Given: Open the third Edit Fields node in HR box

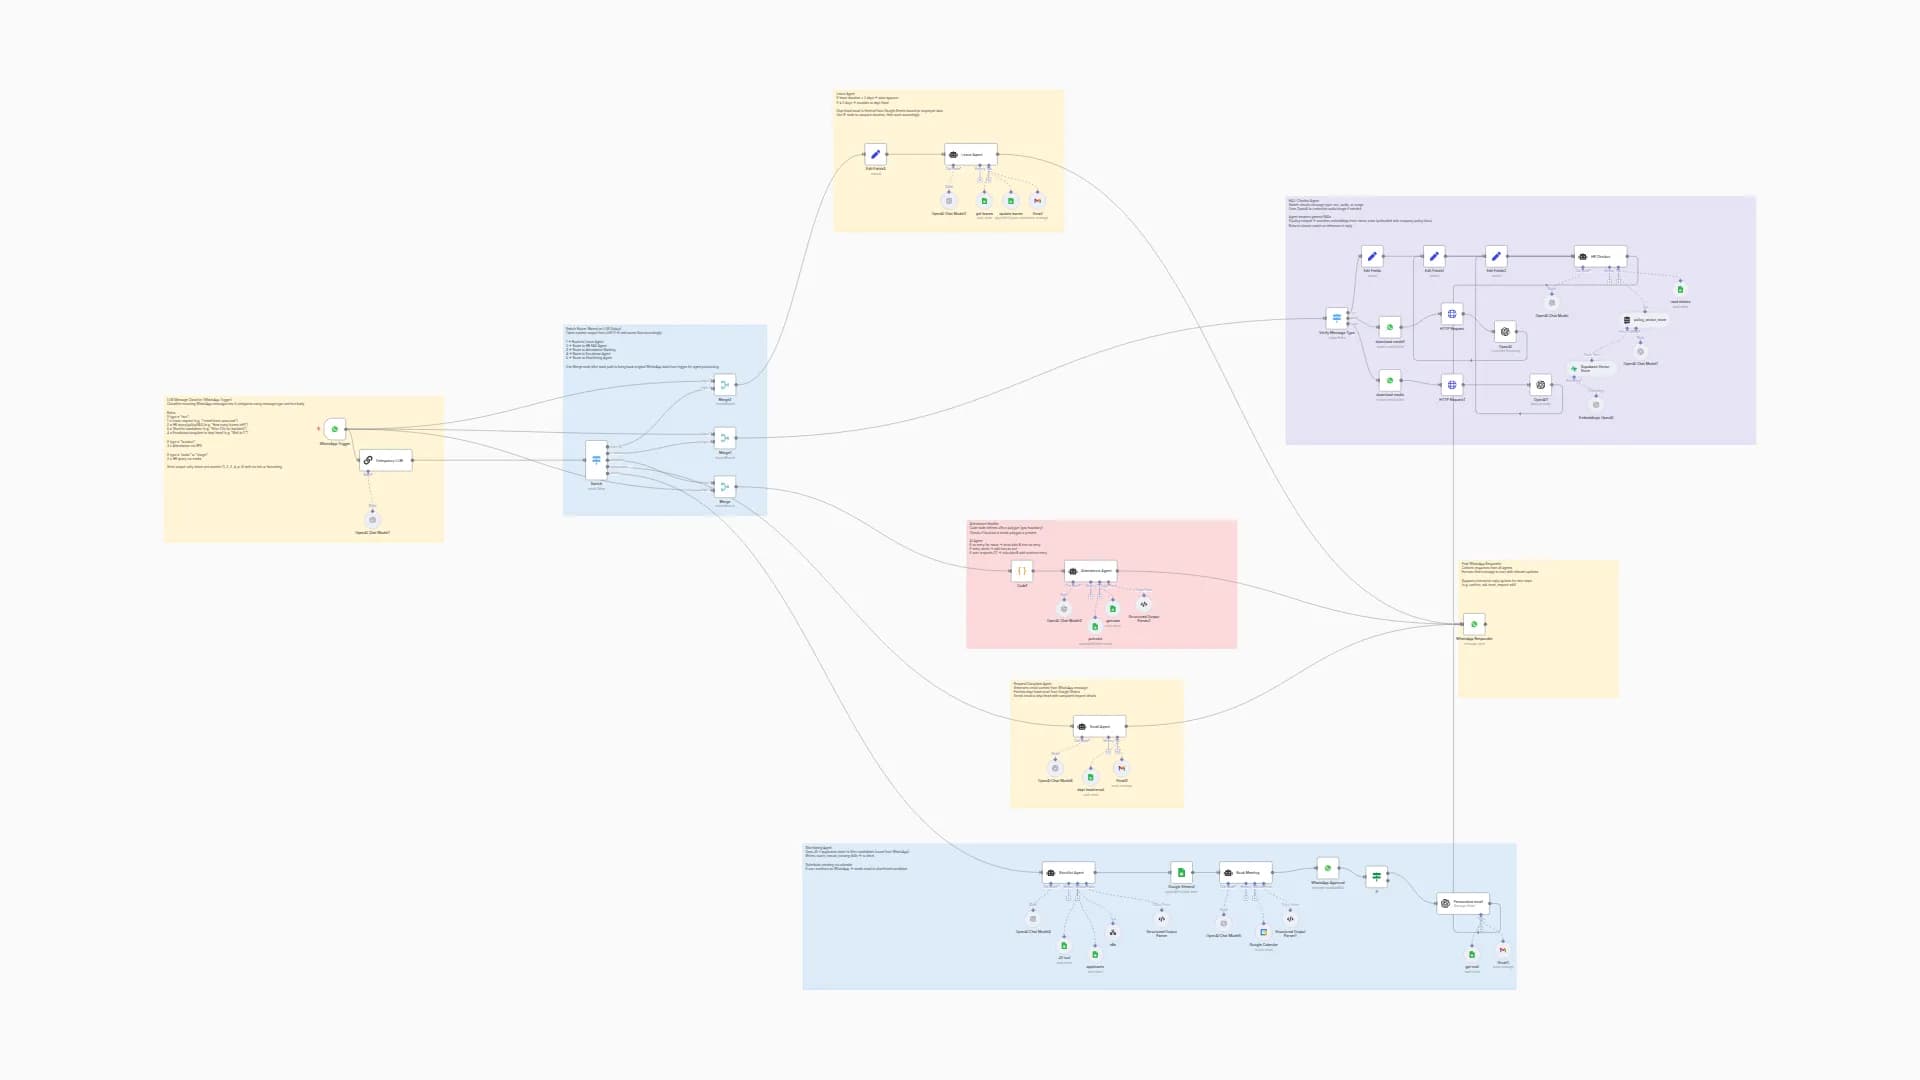Looking at the screenshot, I should click(1496, 256).
